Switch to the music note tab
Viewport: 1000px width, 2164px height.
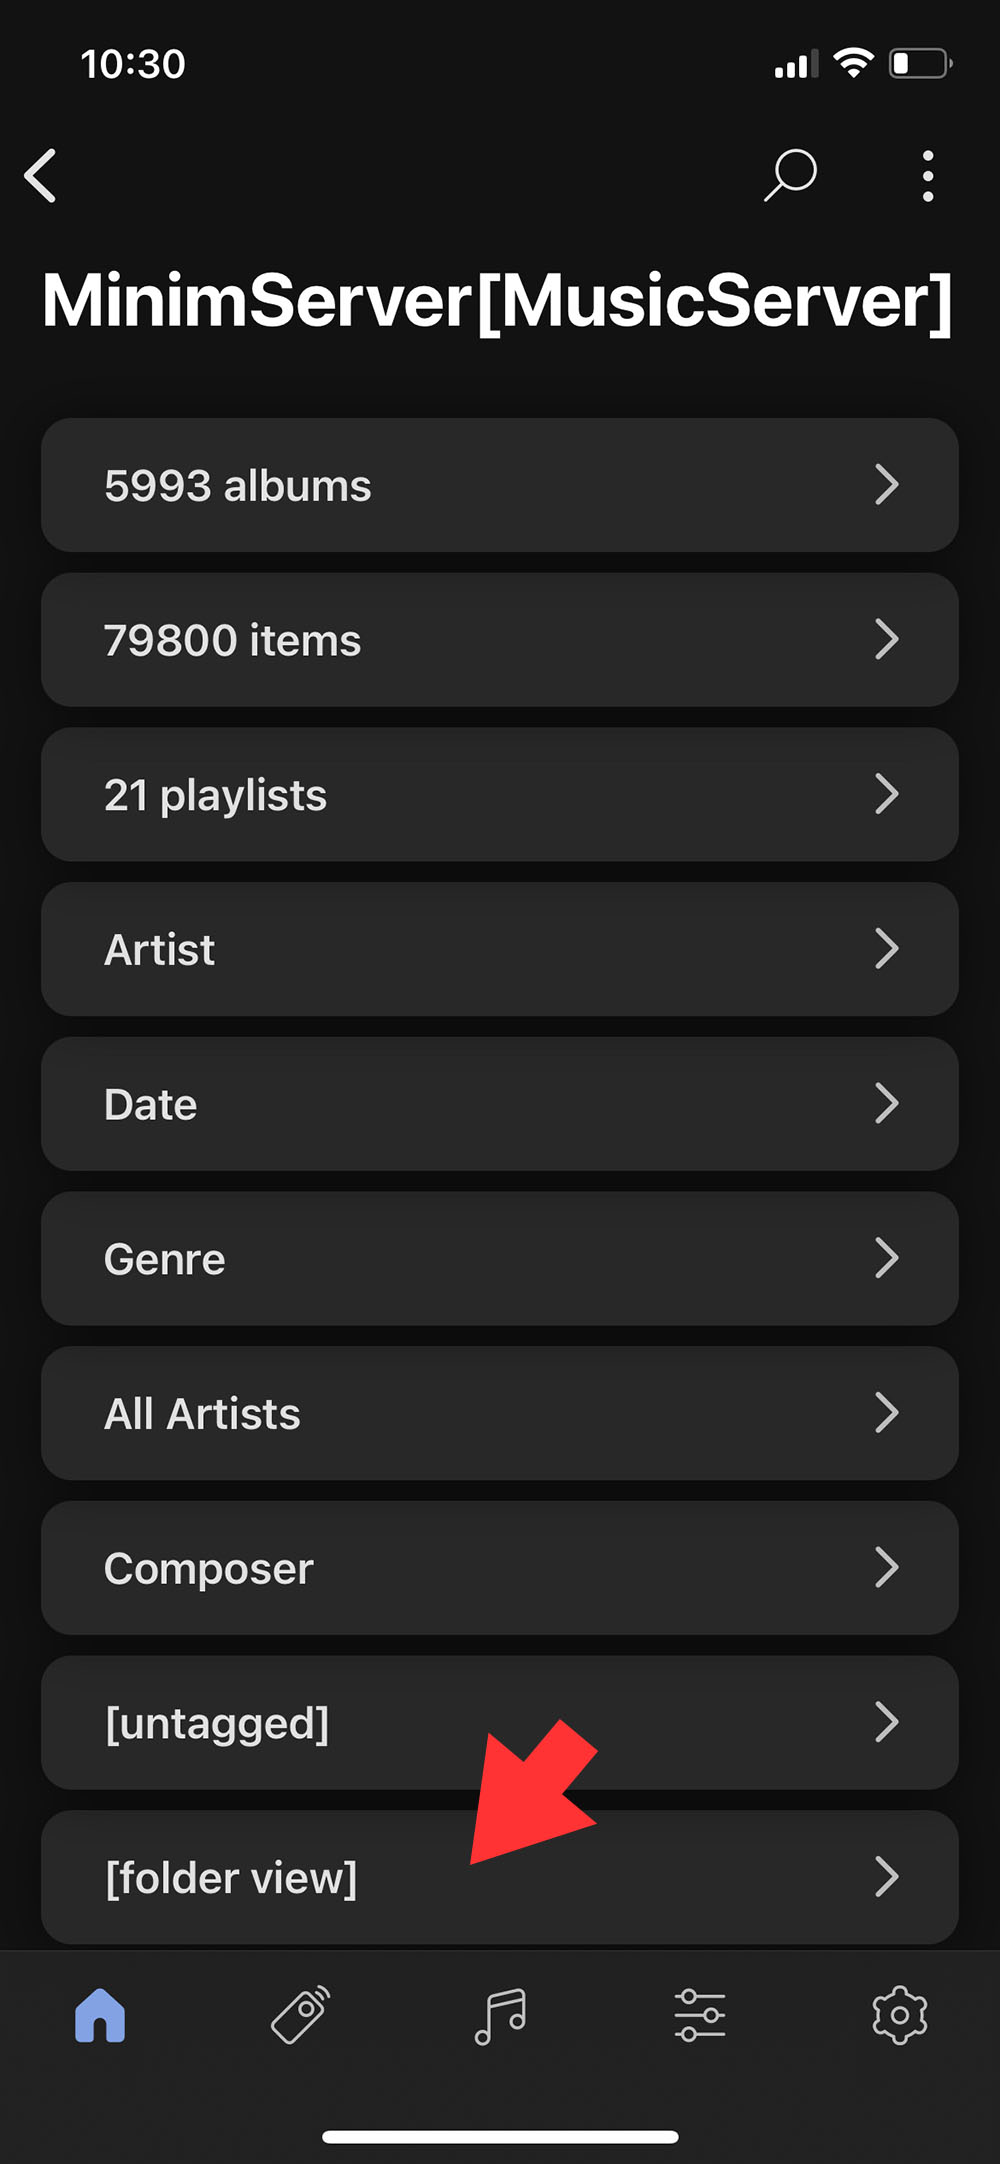click(500, 2014)
